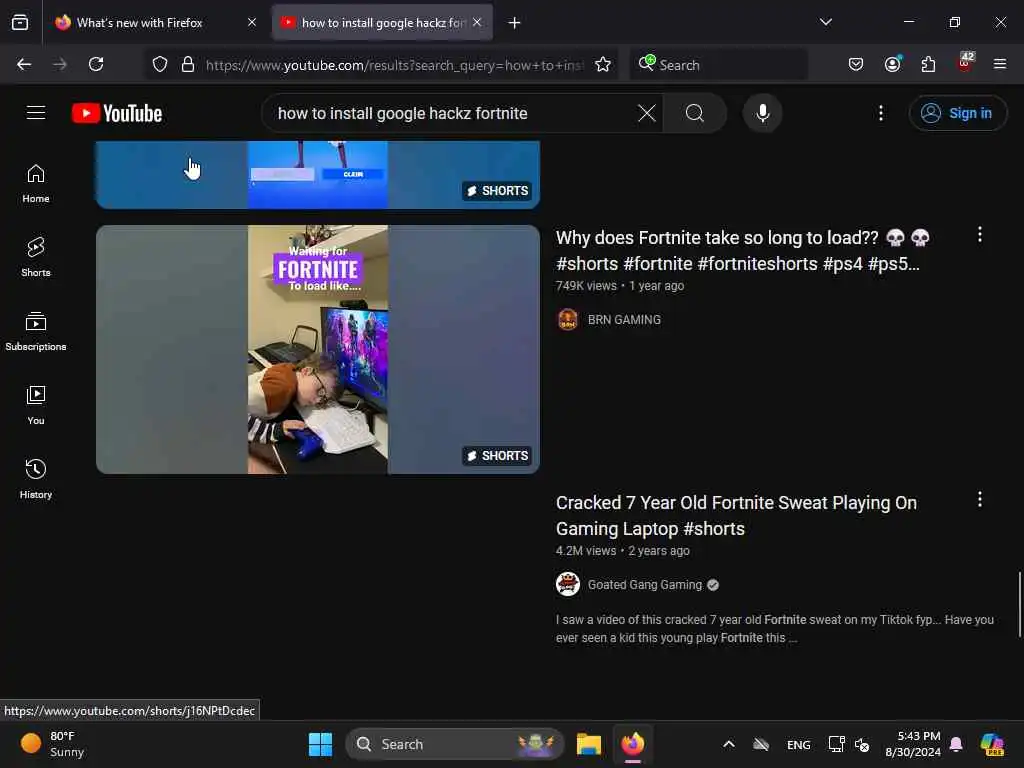The width and height of the screenshot is (1024, 768).
Task: Clear the YouTube search query
Action: [647, 113]
